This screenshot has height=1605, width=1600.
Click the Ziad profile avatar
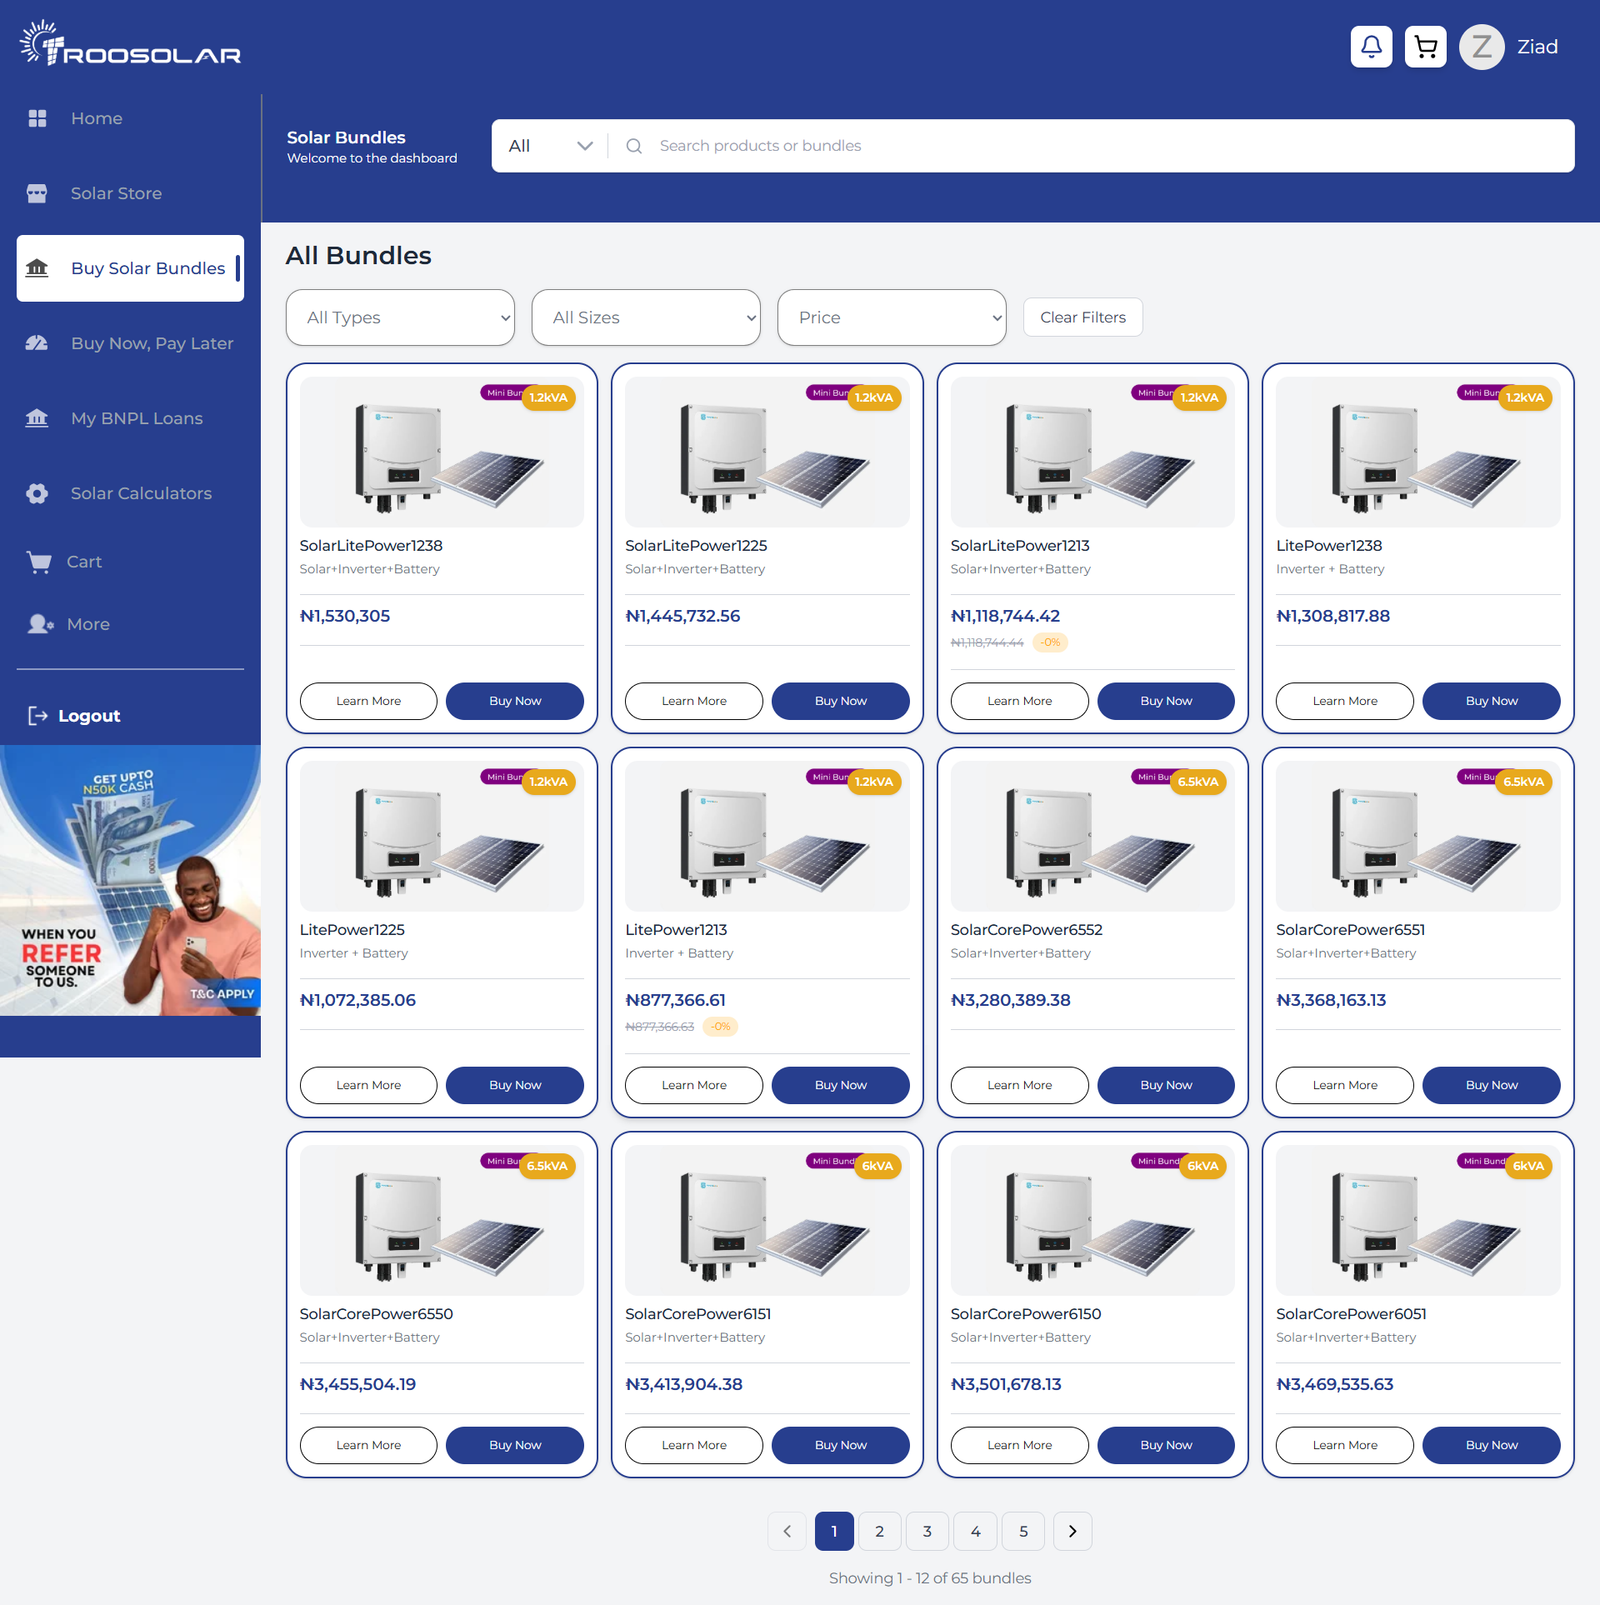tap(1481, 46)
